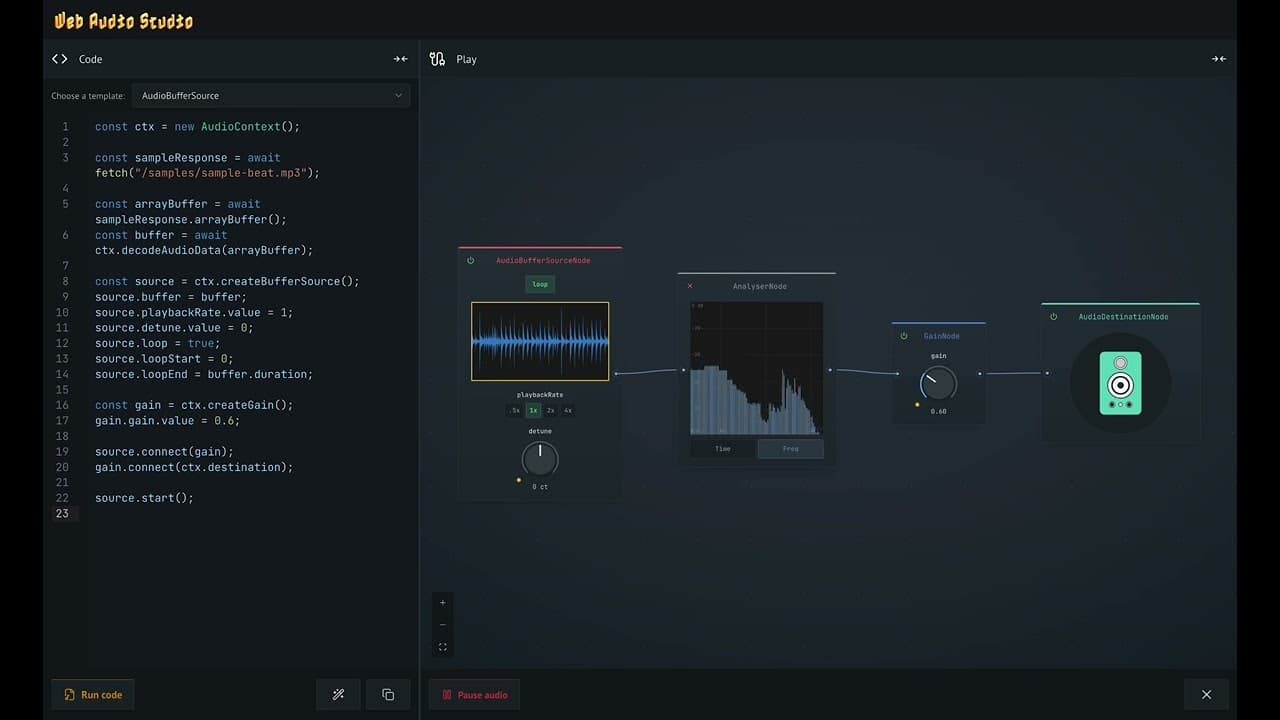Open the template dropdown showing AudioBufferSource

click(x=270, y=95)
